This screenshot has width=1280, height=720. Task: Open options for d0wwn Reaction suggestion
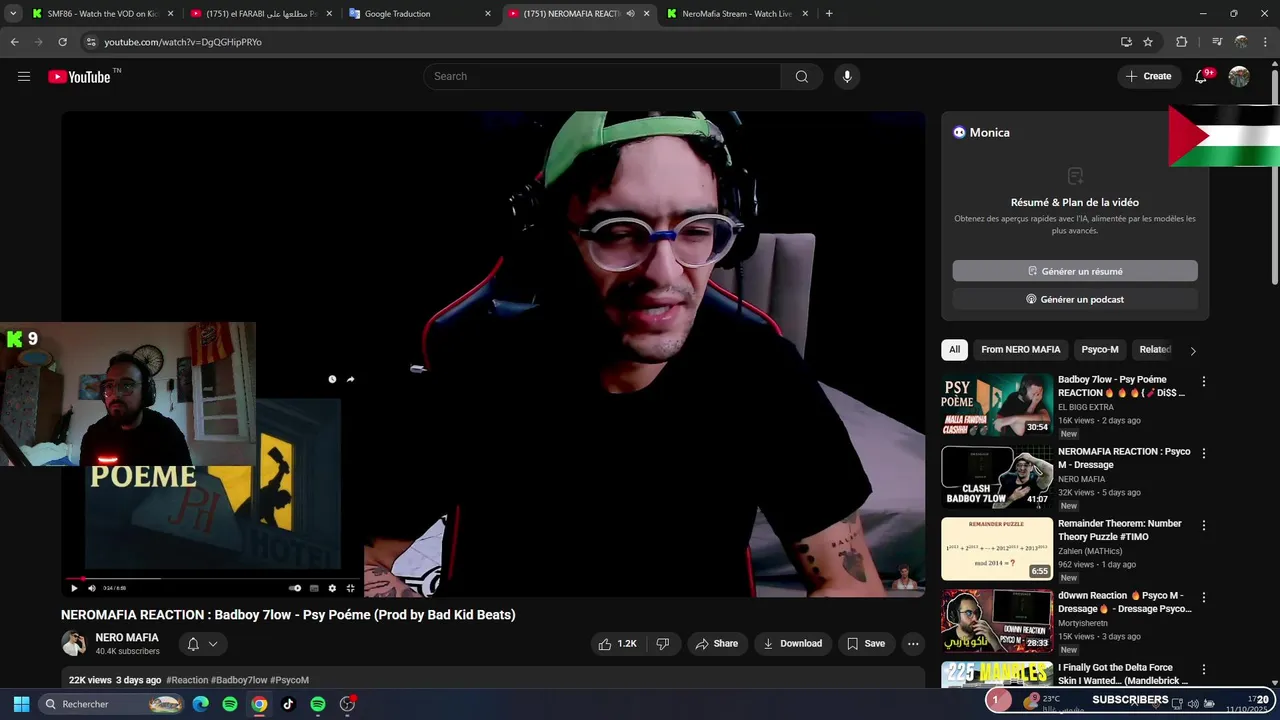[1204, 598]
